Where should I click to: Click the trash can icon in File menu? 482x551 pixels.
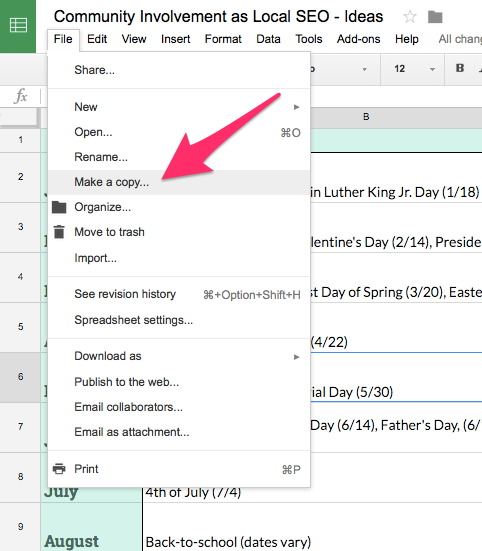point(59,232)
